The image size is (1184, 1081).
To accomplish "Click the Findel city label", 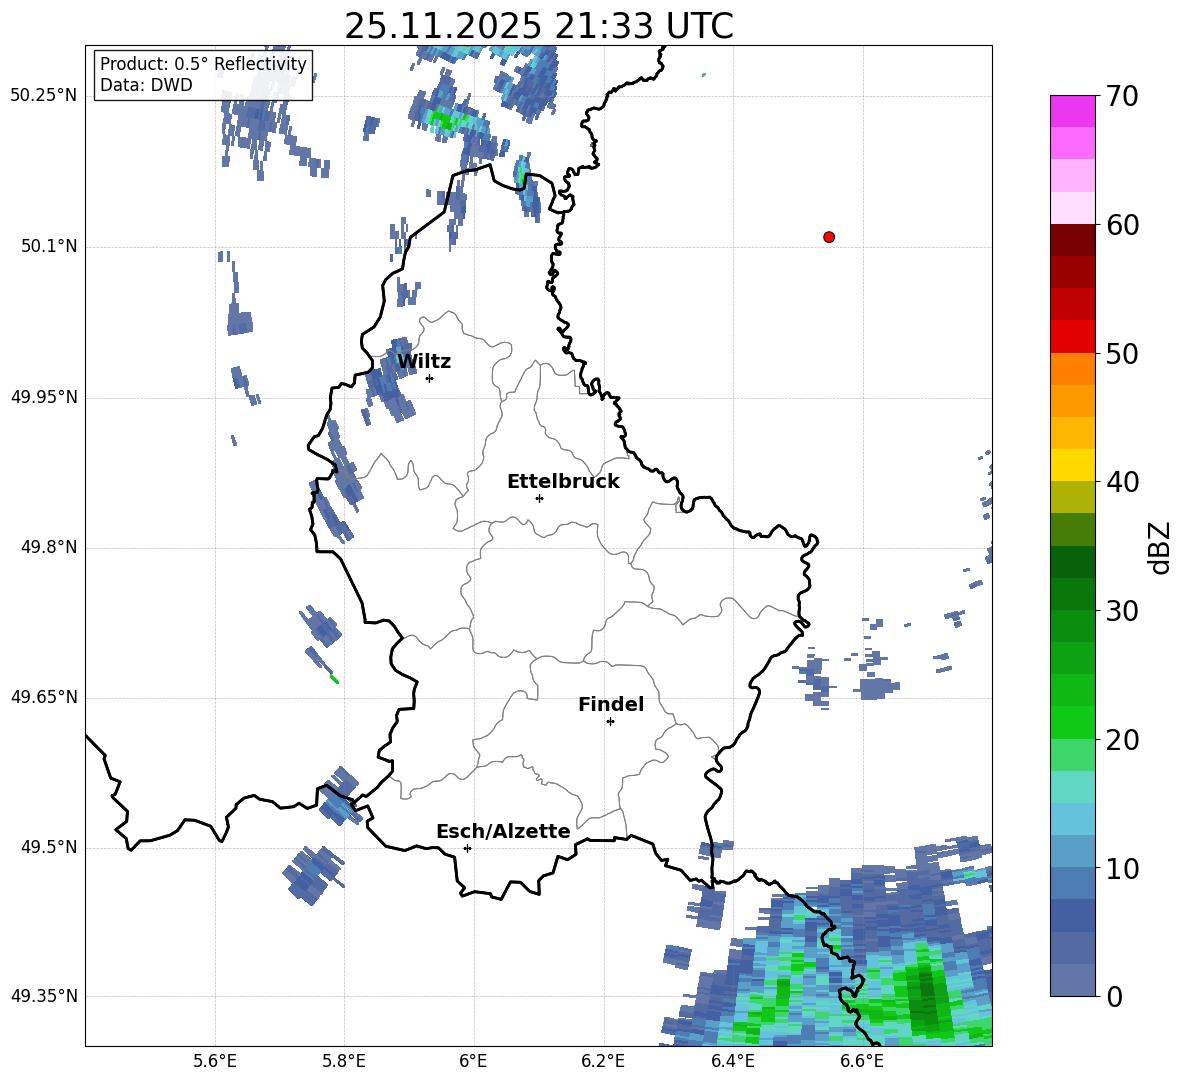I will pos(611,704).
